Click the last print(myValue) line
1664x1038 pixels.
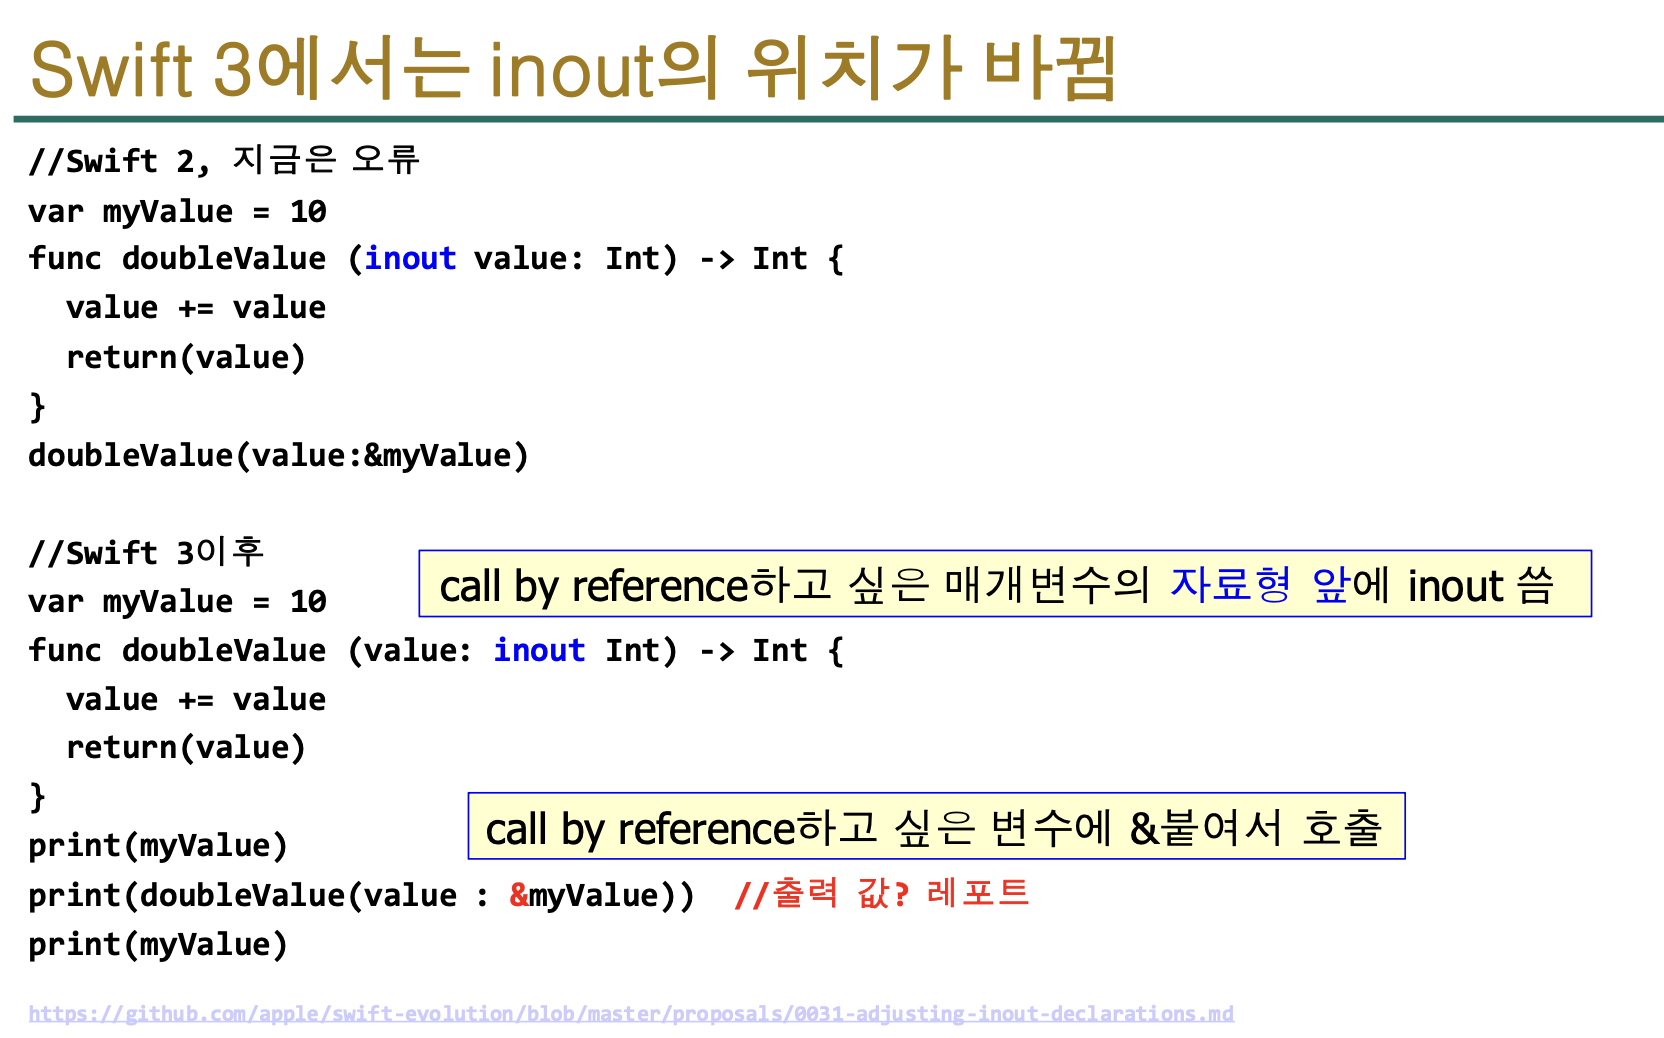tap(158, 945)
